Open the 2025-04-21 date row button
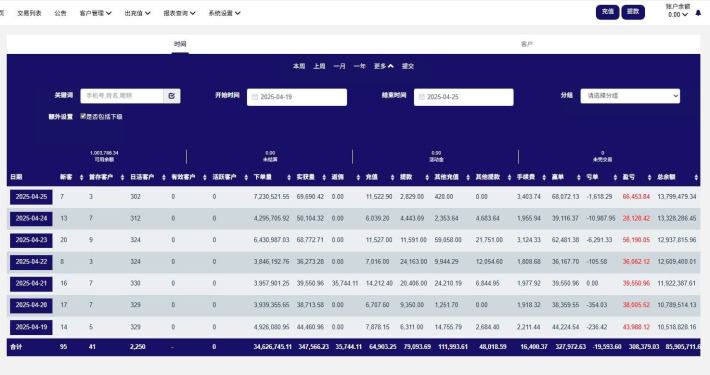The image size is (710, 375). [x=31, y=284]
